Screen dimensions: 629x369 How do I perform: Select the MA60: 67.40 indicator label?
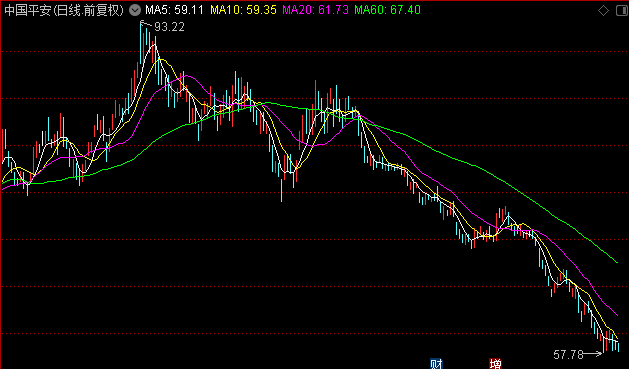pos(388,10)
